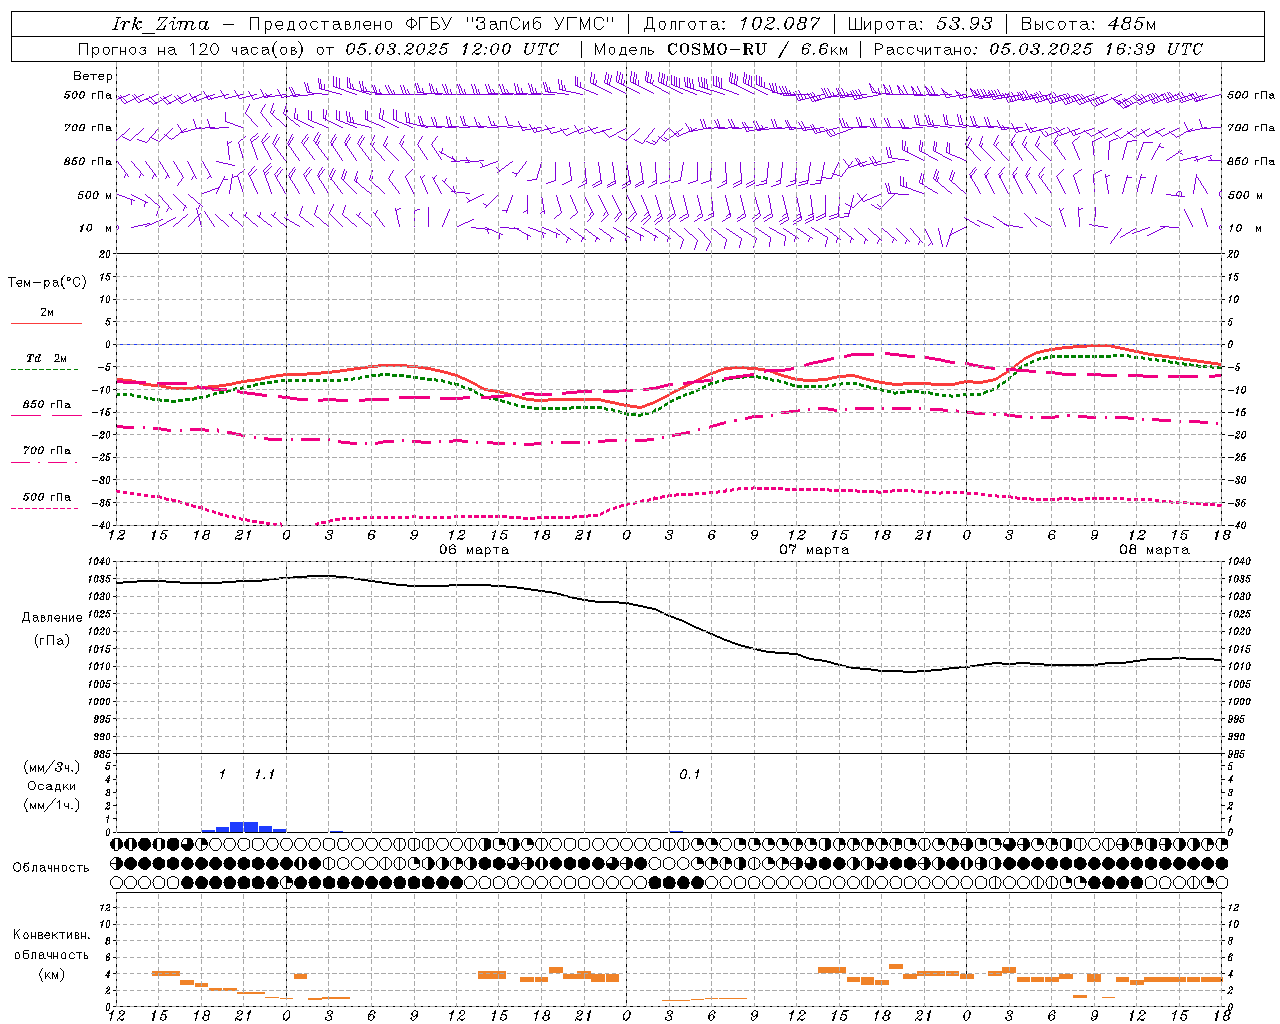Click the forecast start time "05.03.2025 12:00 UTC"
Viewport: 1280px width, 1024px height.
(x=452, y=49)
